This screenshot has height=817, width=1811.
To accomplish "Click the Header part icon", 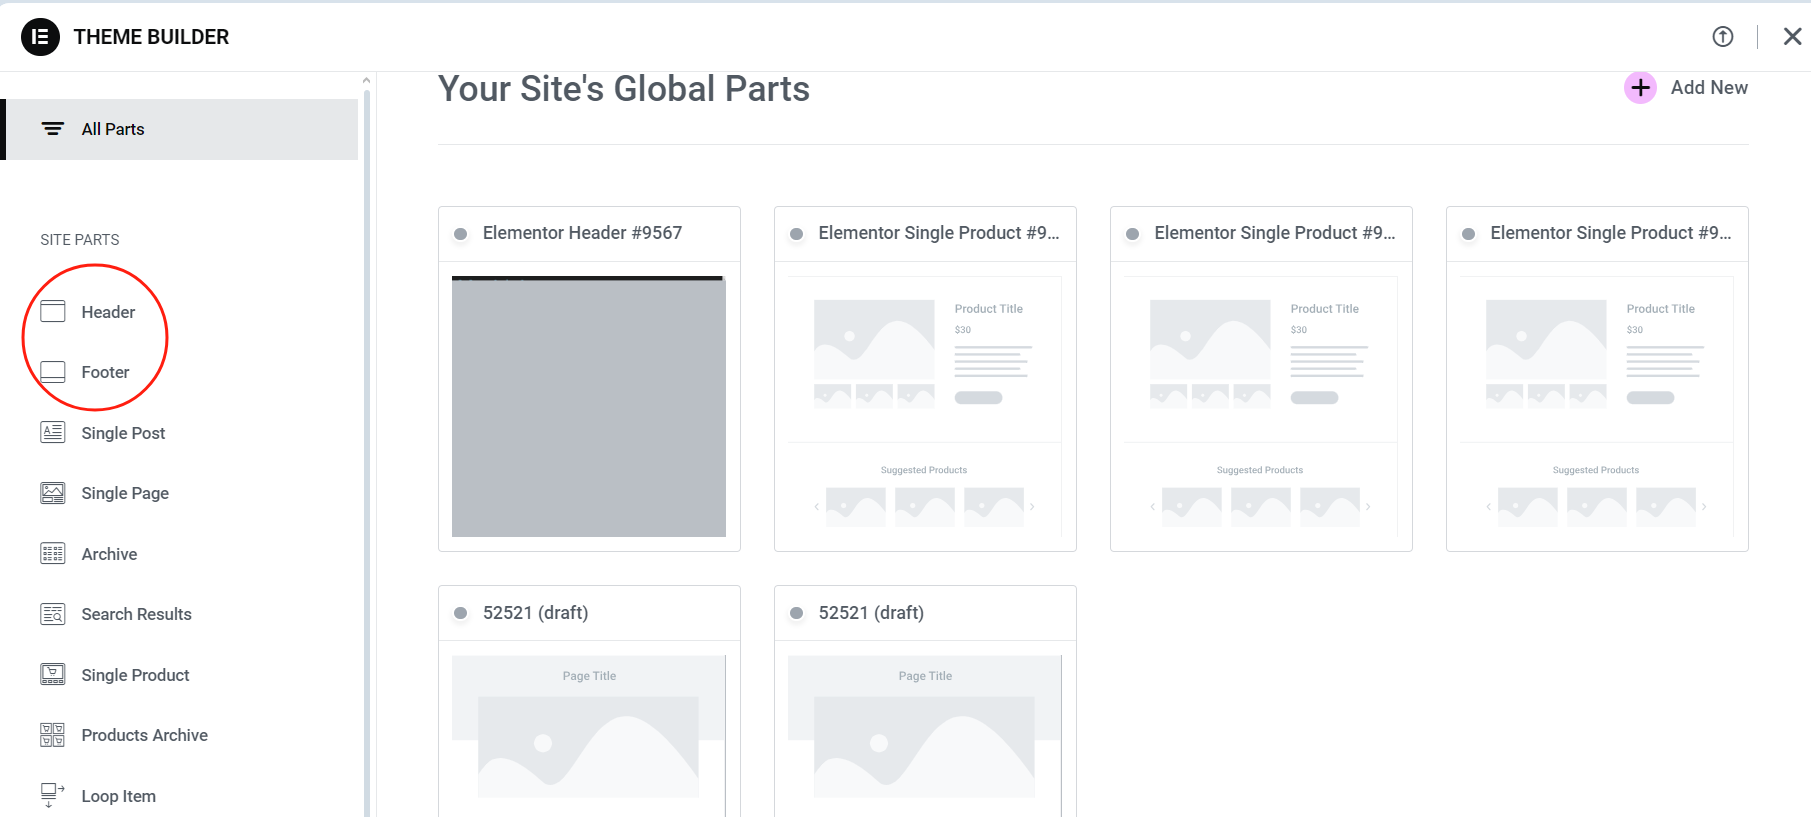I will (53, 312).
